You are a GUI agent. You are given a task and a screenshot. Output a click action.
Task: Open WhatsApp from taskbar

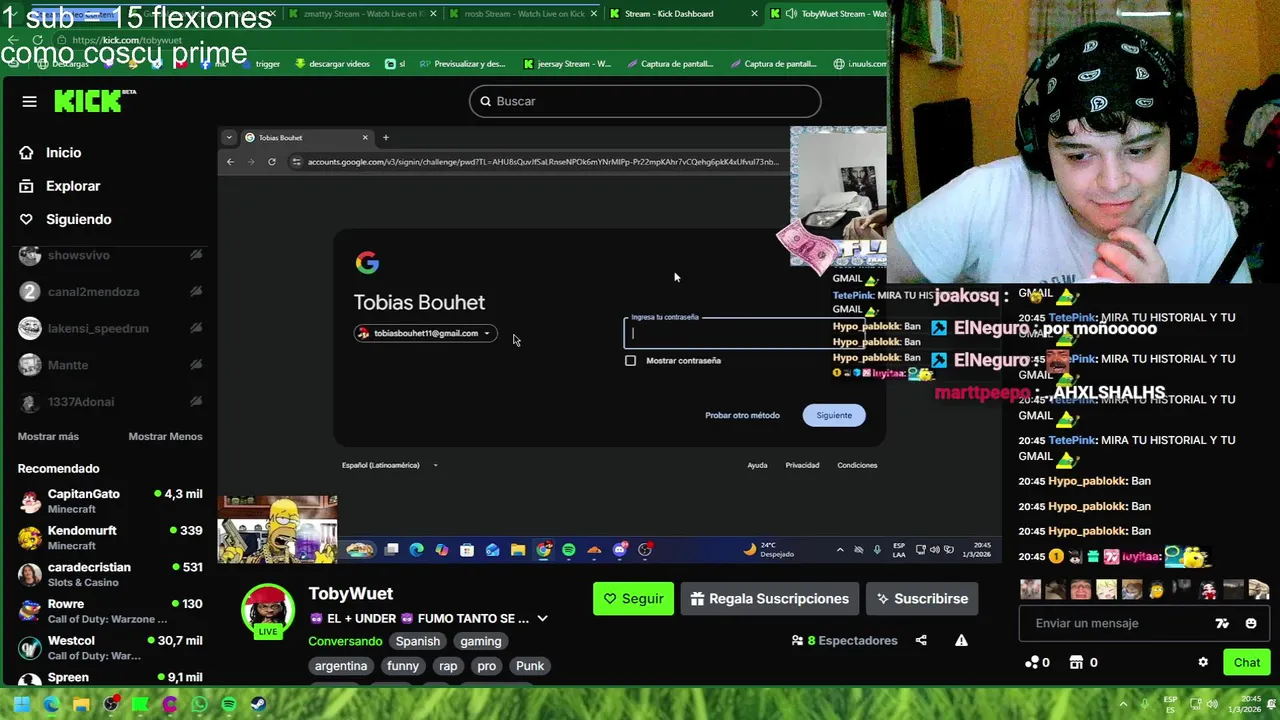(199, 704)
